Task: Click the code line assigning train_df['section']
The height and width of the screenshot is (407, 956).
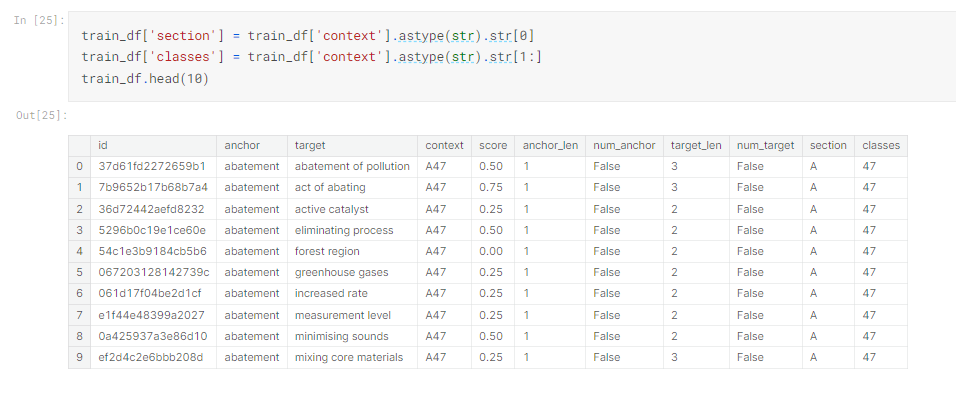Action: coord(300,36)
